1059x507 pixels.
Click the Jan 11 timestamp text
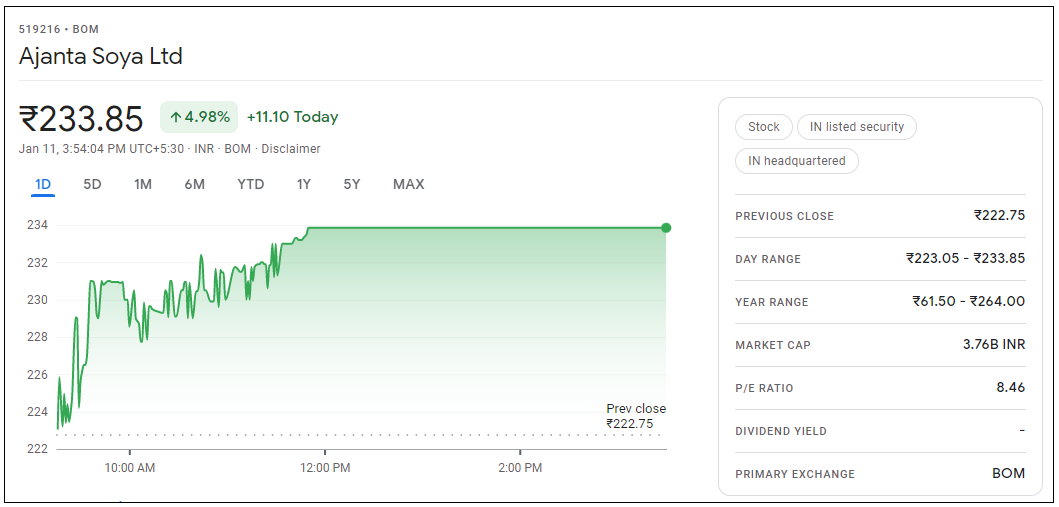[101, 149]
